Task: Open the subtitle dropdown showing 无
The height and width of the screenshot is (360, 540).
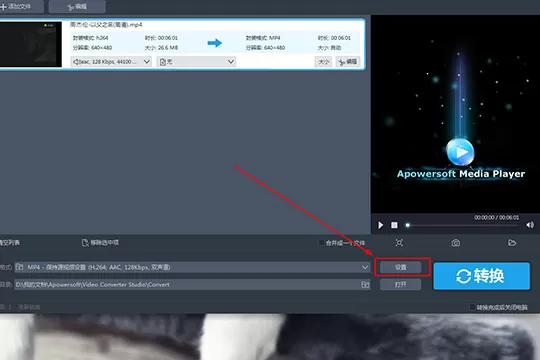Action: pyautogui.click(x=196, y=62)
